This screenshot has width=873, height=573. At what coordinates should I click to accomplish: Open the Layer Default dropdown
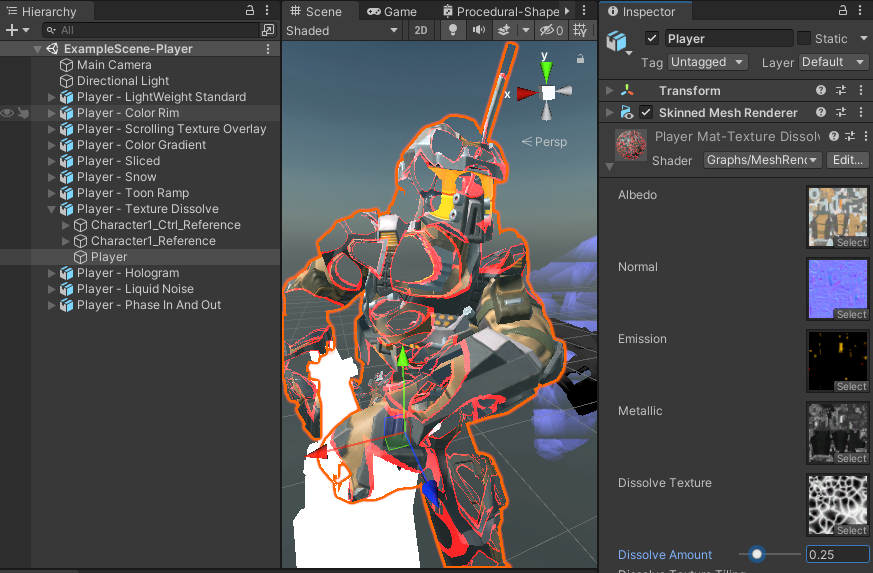833,62
